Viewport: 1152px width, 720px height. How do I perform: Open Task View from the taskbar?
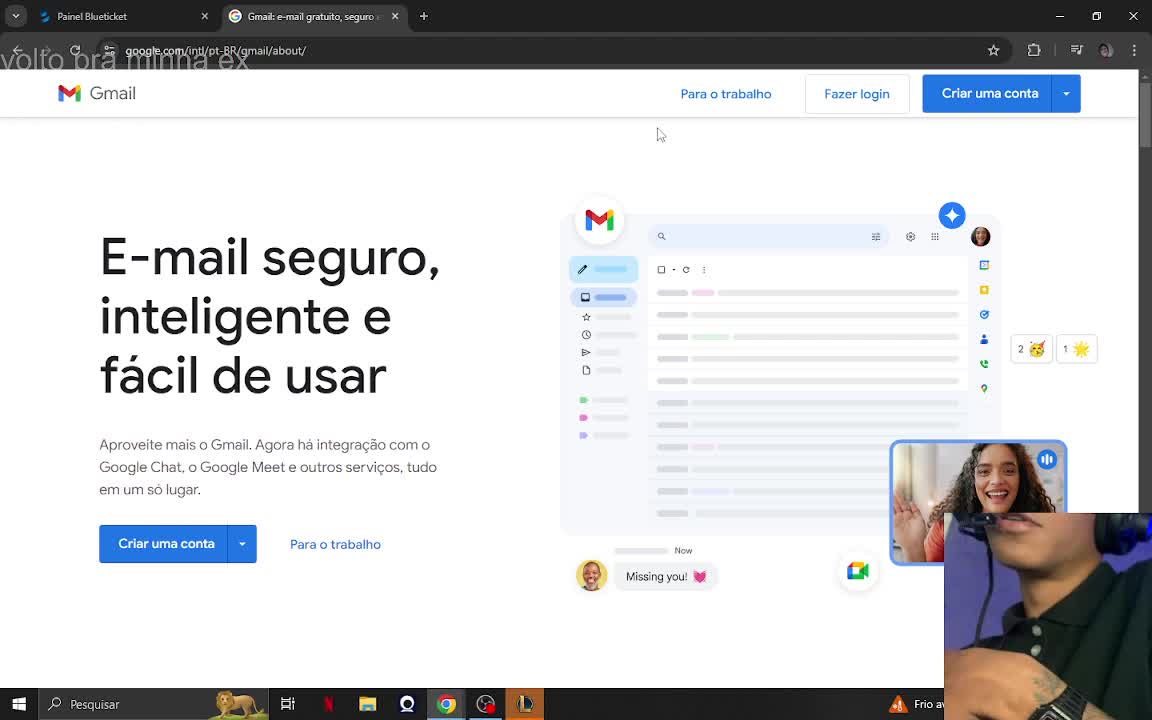(288, 704)
